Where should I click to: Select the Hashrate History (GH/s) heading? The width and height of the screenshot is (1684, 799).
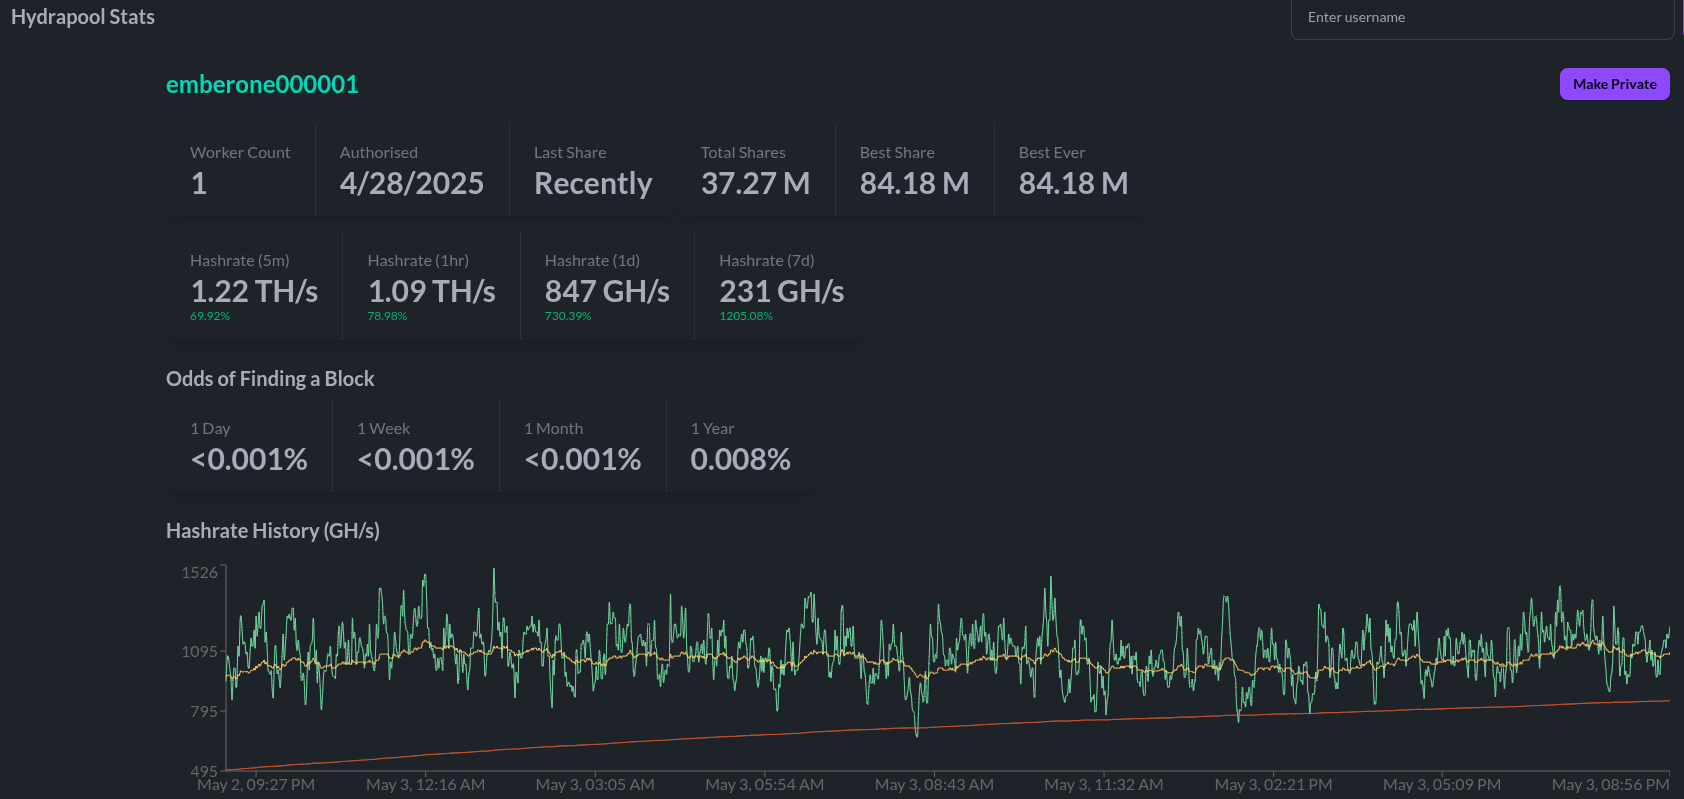[273, 531]
